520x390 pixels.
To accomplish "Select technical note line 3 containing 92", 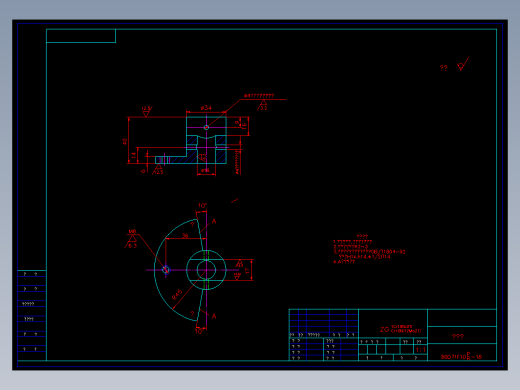I will point(369,252).
